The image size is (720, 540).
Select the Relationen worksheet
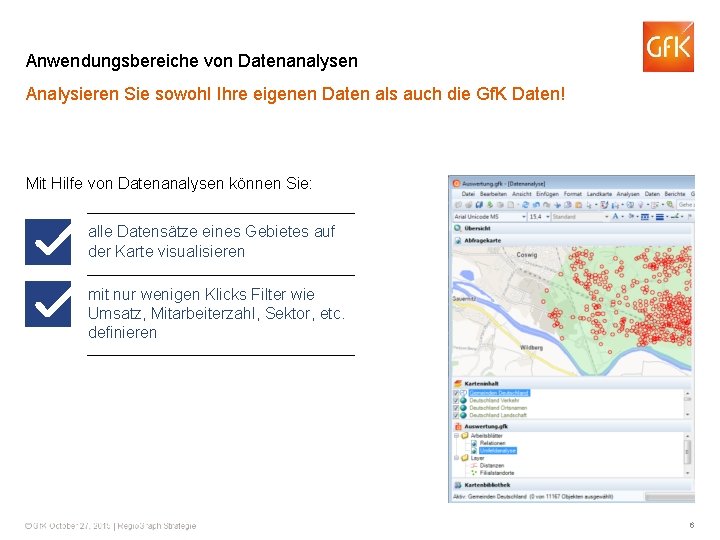[492, 443]
